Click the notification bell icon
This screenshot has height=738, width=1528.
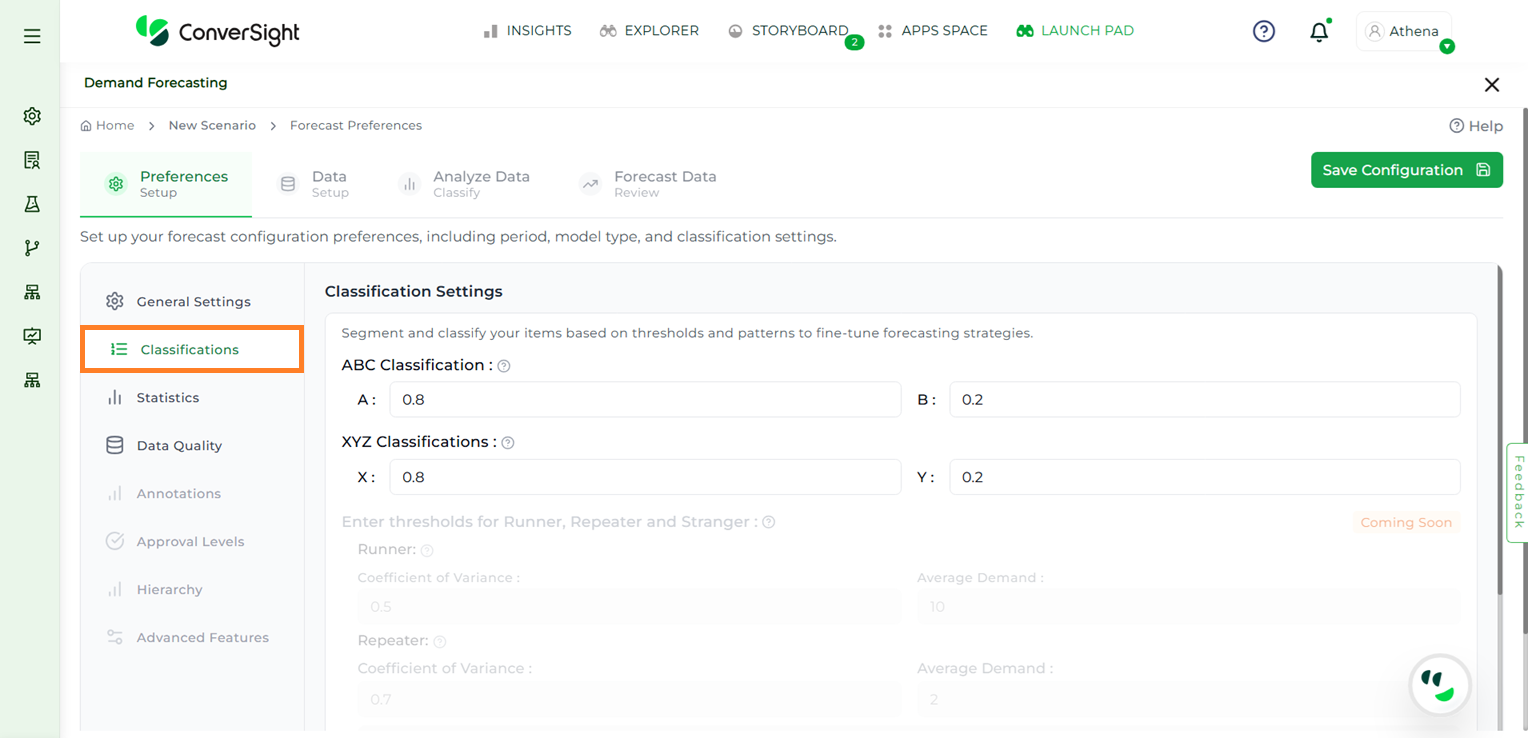click(x=1319, y=32)
